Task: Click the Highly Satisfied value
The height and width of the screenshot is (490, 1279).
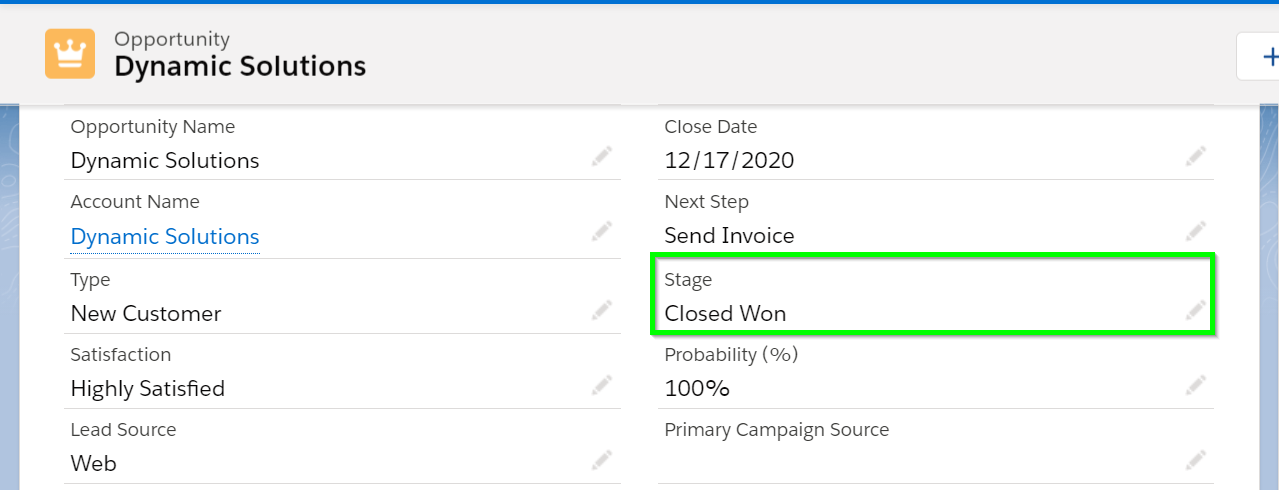Action: pos(147,389)
